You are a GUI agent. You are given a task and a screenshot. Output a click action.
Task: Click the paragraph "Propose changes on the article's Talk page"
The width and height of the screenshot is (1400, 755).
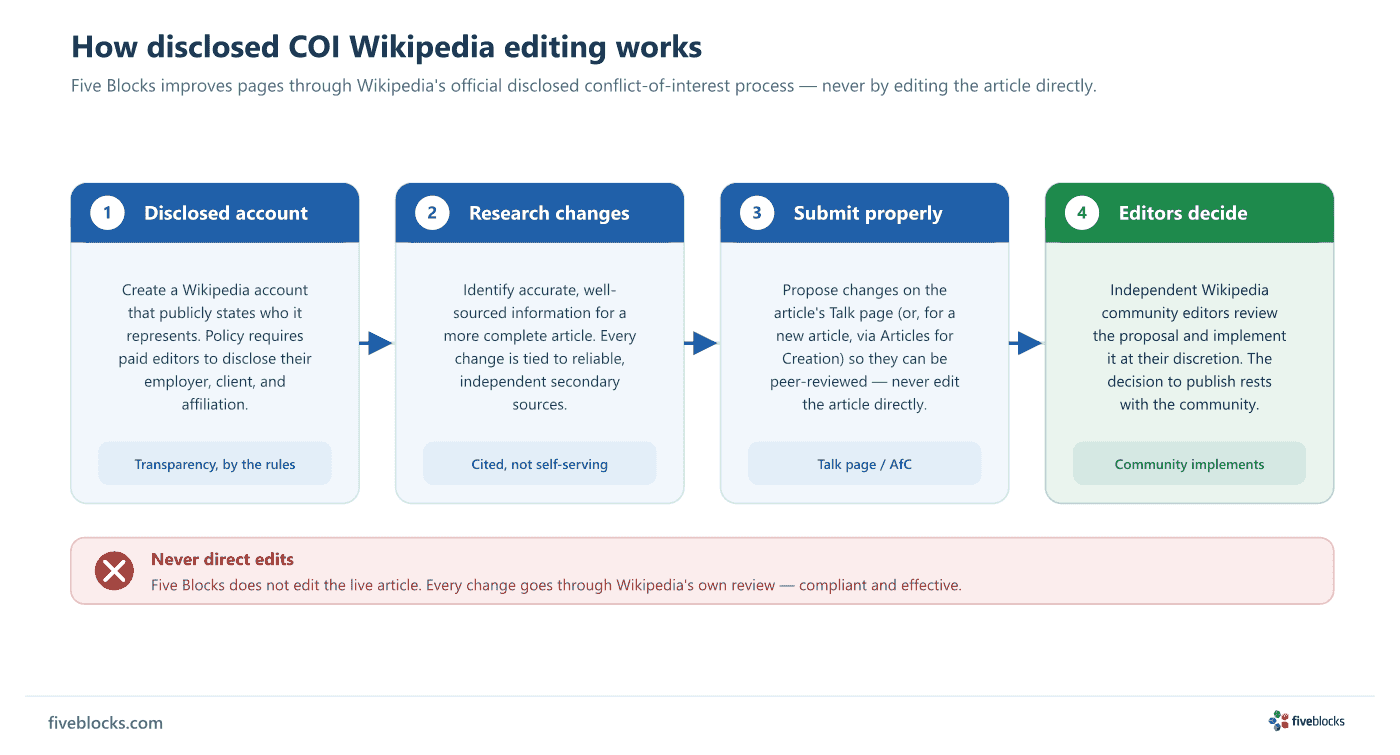point(865,347)
